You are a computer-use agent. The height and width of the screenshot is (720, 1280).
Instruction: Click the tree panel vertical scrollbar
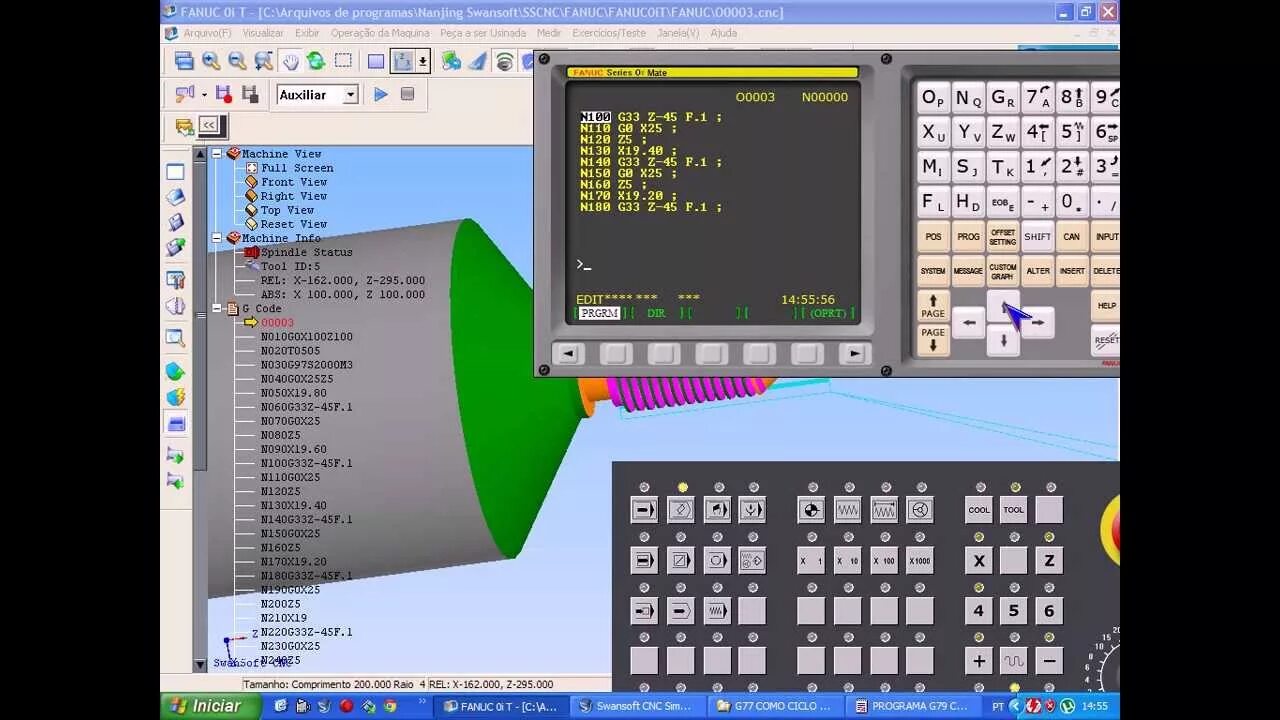pyautogui.click(x=200, y=410)
